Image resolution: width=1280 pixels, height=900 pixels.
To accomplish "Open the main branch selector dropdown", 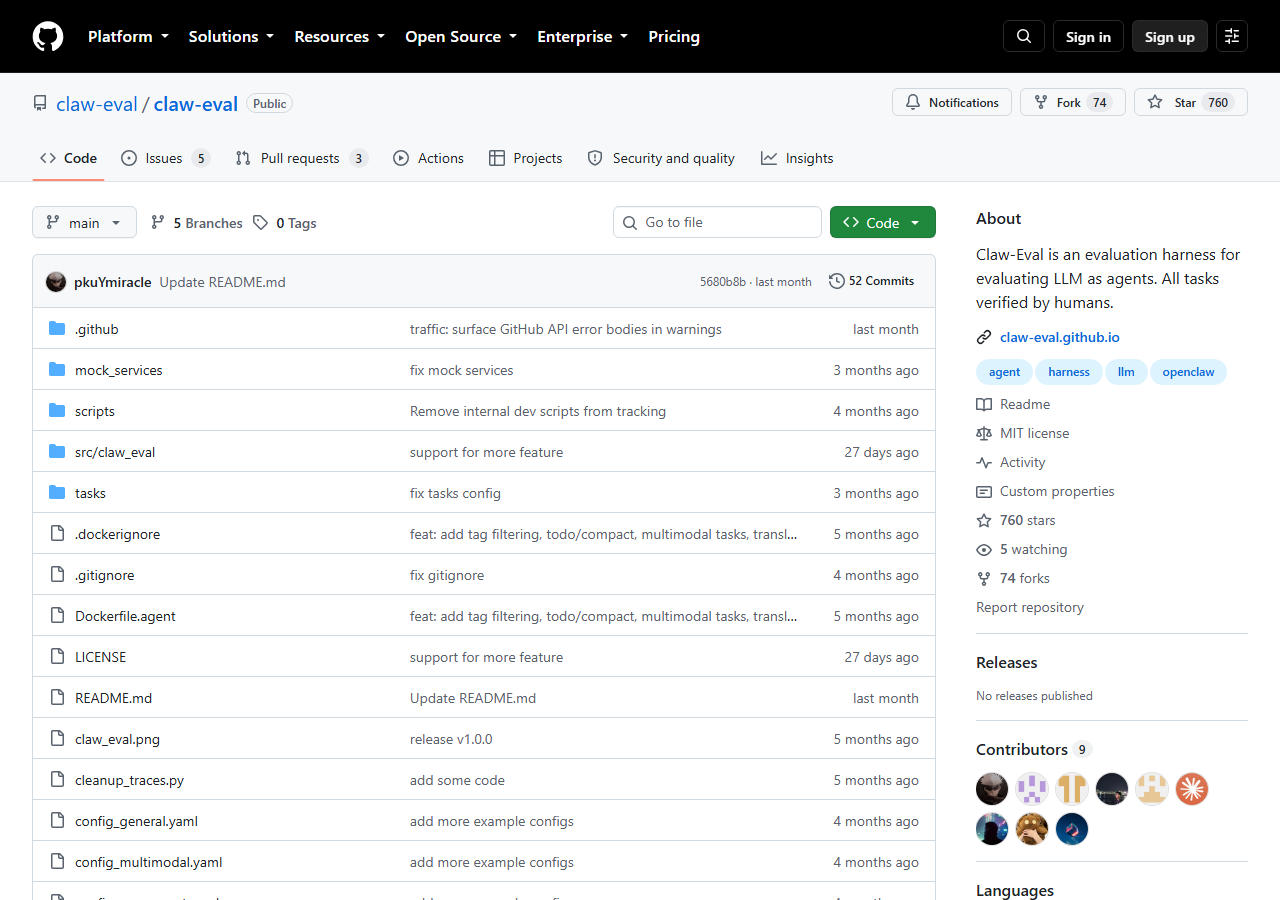I will [x=84, y=223].
